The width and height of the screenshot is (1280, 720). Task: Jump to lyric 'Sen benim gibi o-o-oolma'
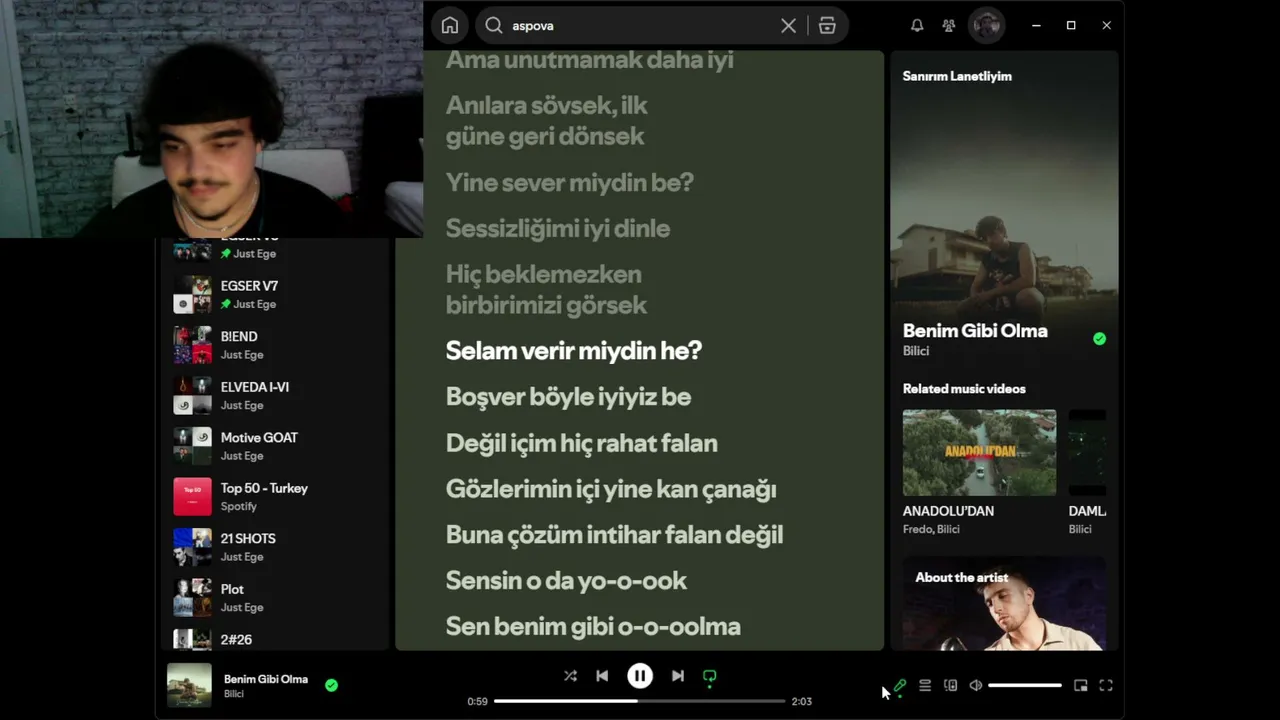click(x=593, y=627)
